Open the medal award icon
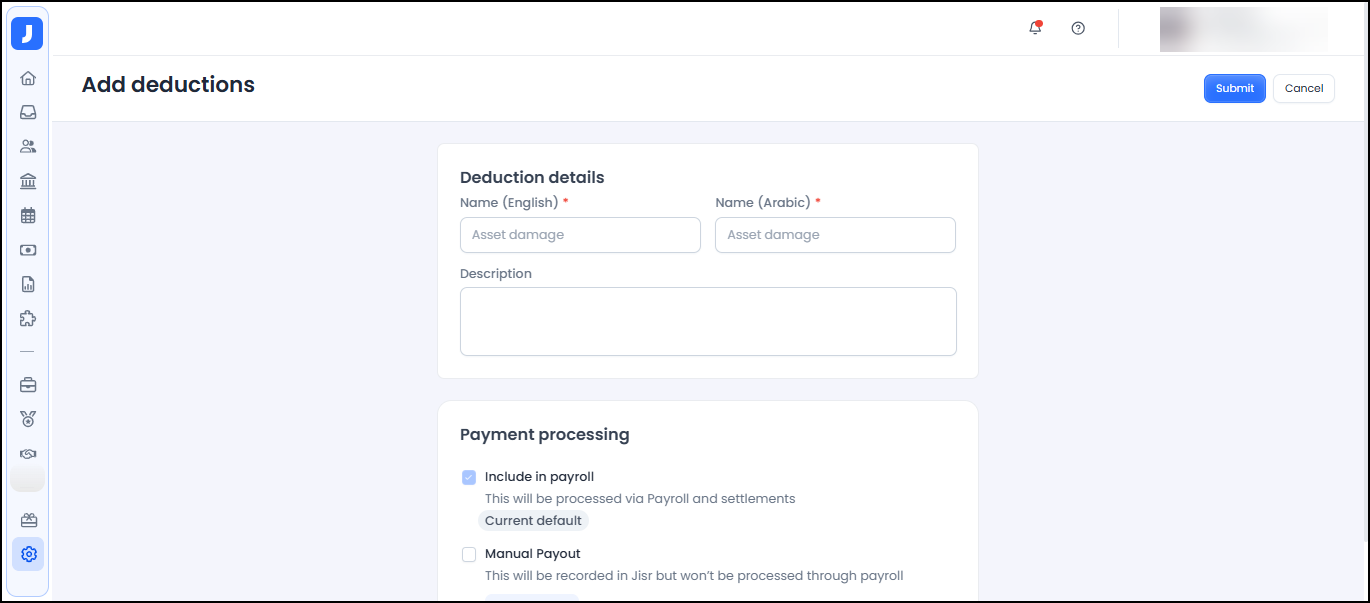The height and width of the screenshot is (603, 1370). point(28,419)
